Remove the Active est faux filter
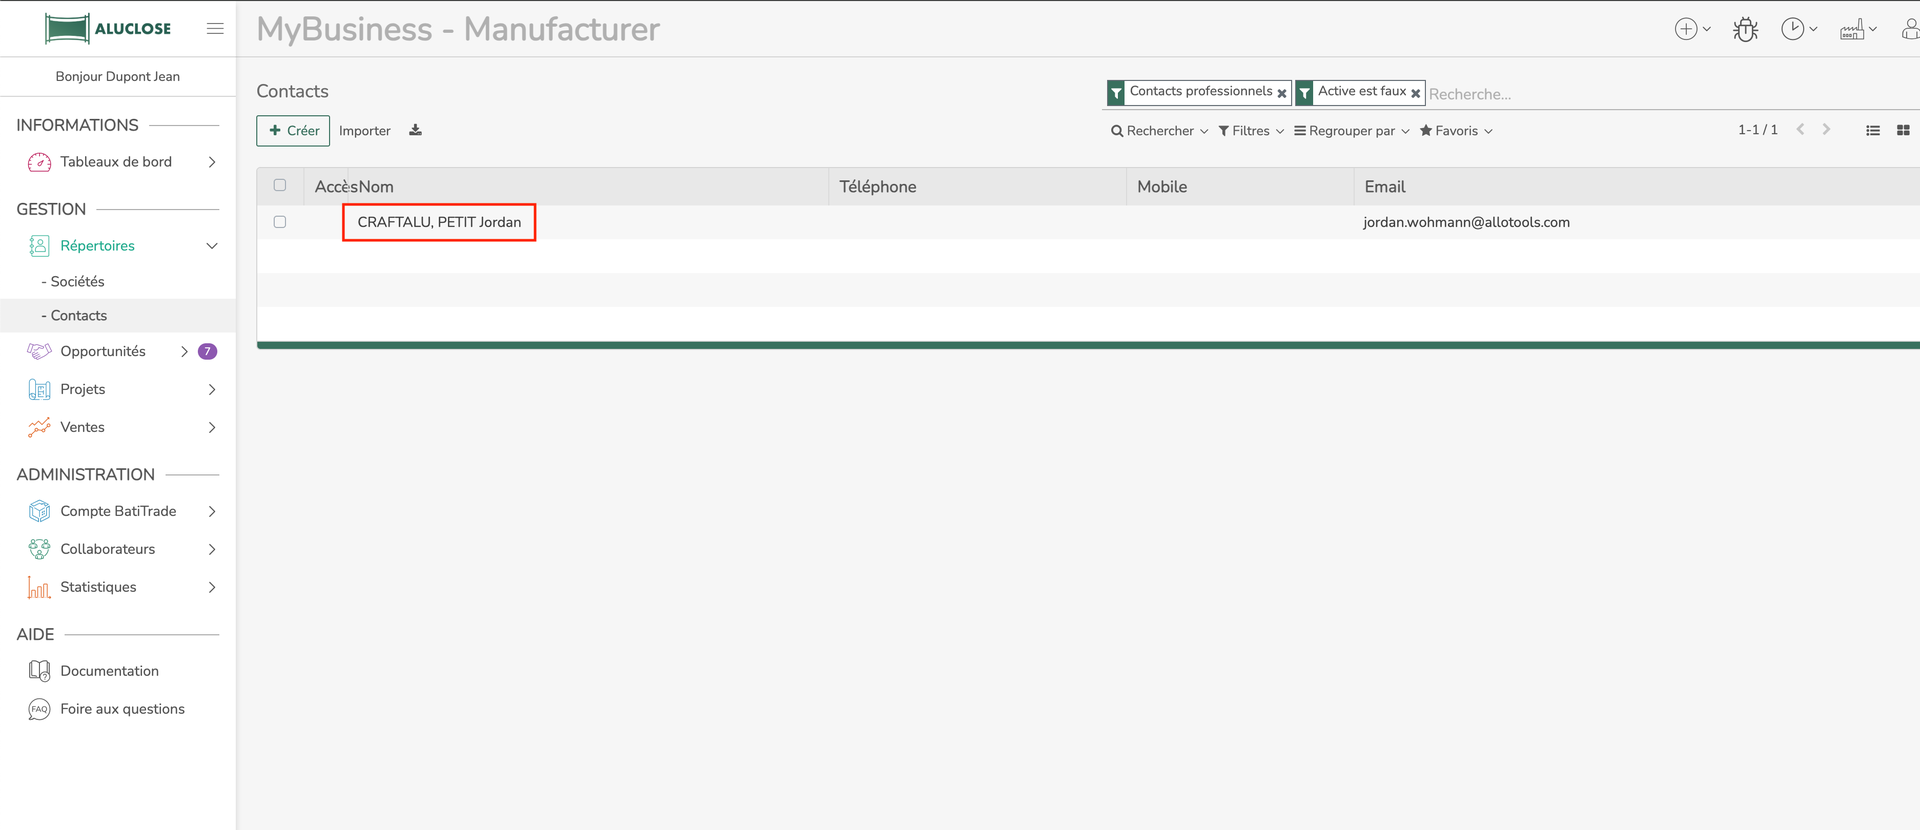 pyautogui.click(x=1415, y=93)
